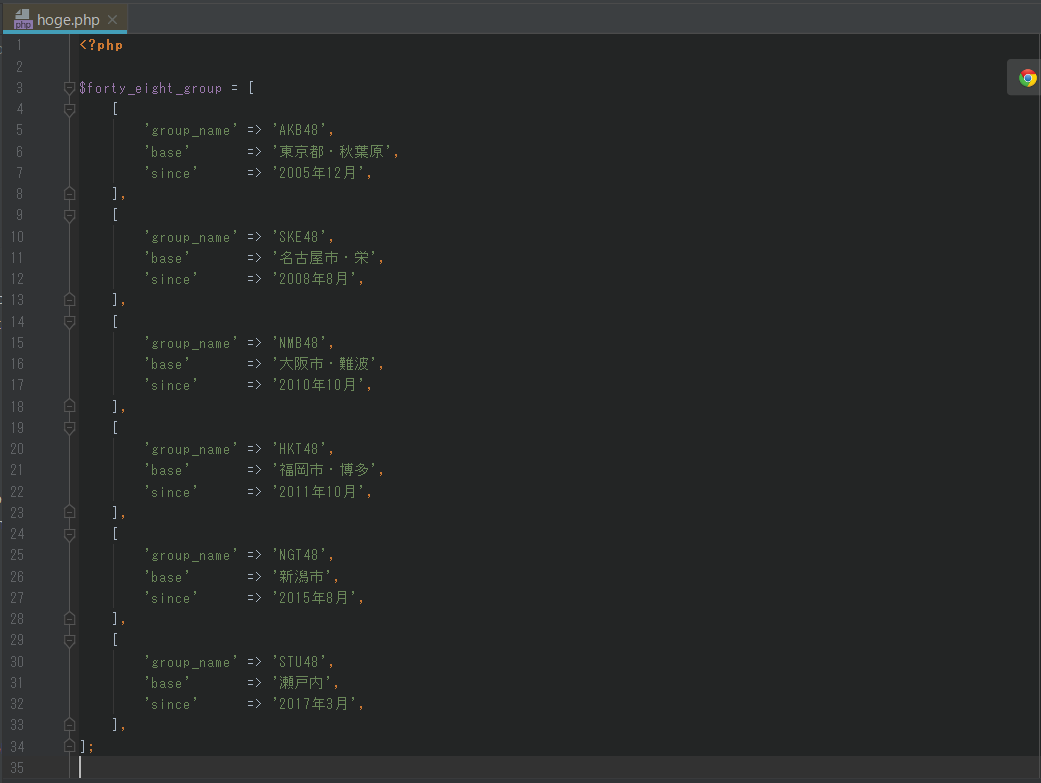Collapse the fold marker on line 29
The image size is (1041, 783).
coord(69,640)
